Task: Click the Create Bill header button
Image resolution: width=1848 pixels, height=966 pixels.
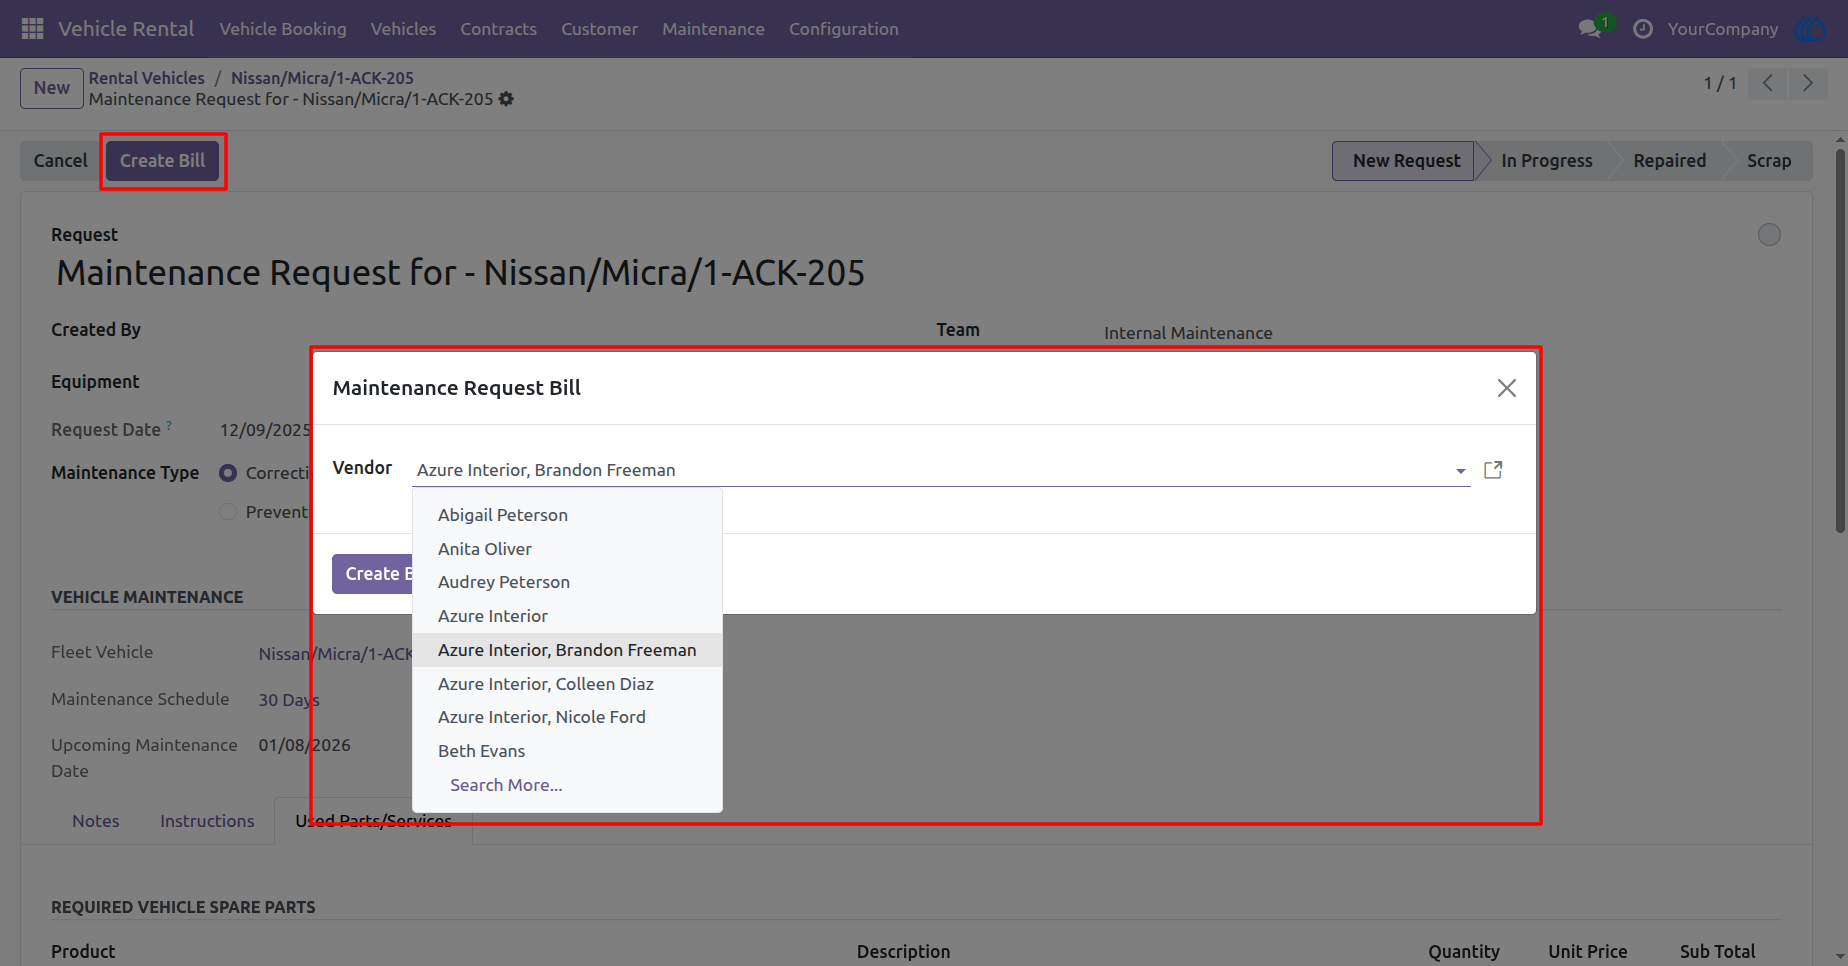Action: (163, 161)
